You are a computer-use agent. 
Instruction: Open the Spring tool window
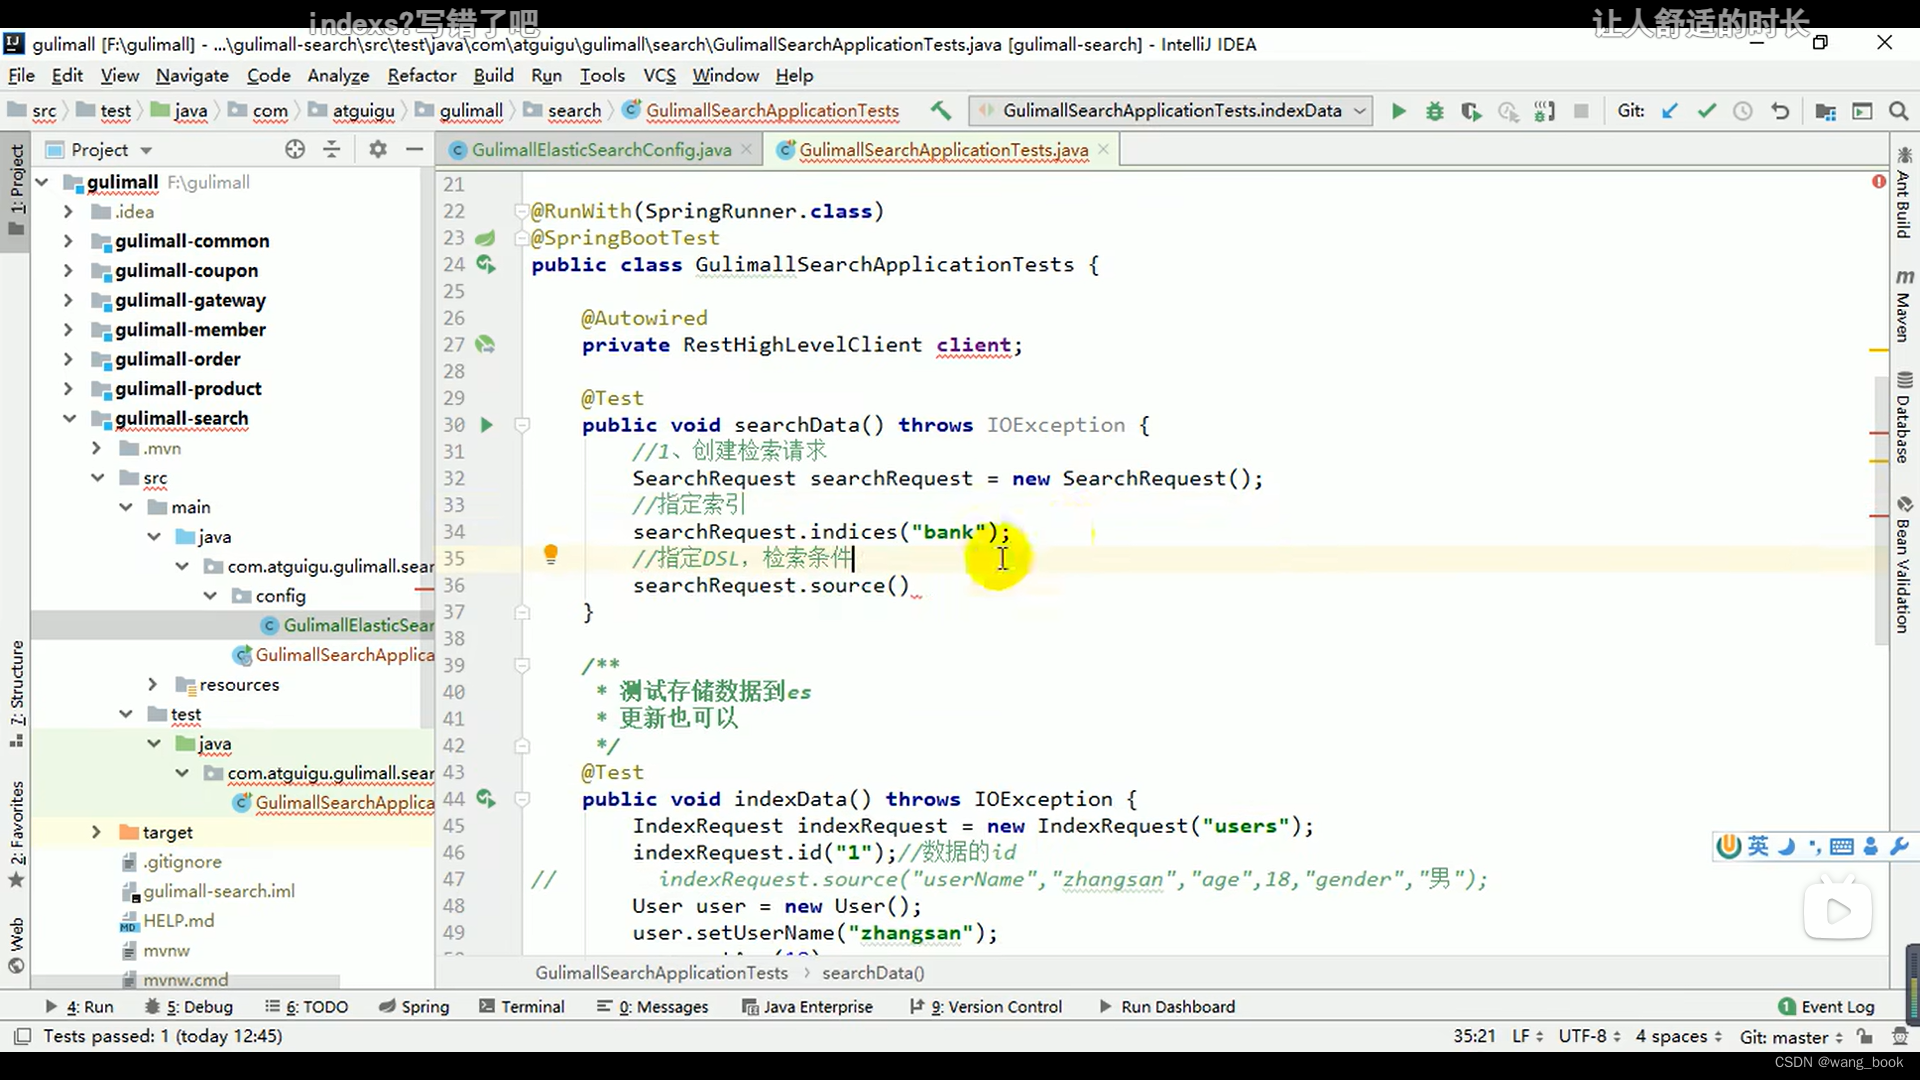414,1006
